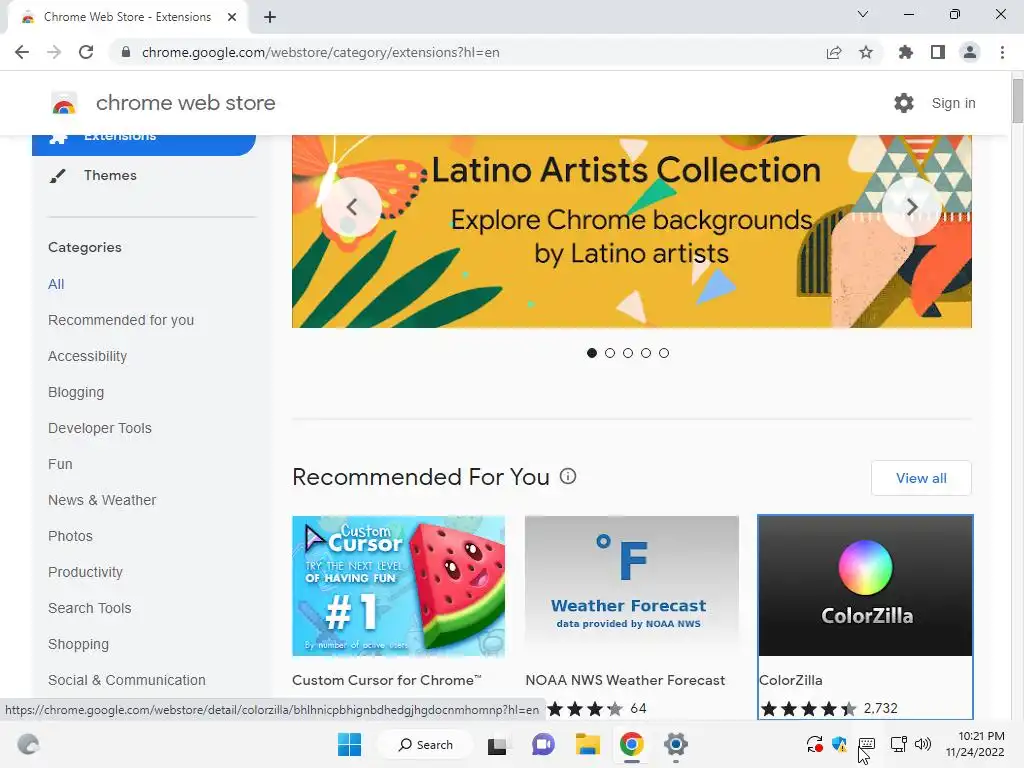Click the volume speaker tray icon
Screen dimensions: 1024x768
[923, 744]
